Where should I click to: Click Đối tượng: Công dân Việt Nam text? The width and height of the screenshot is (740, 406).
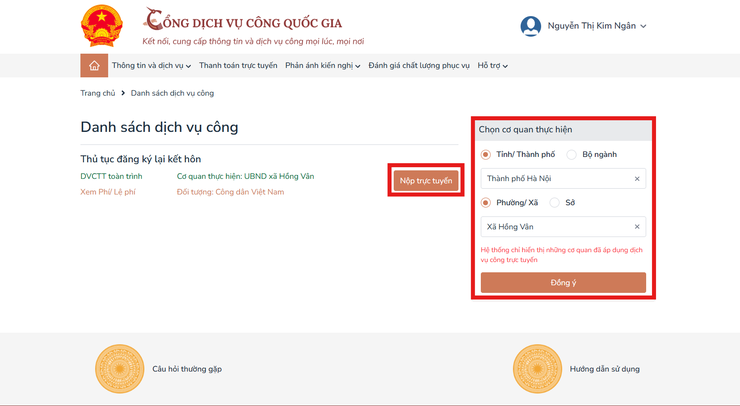coord(230,192)
